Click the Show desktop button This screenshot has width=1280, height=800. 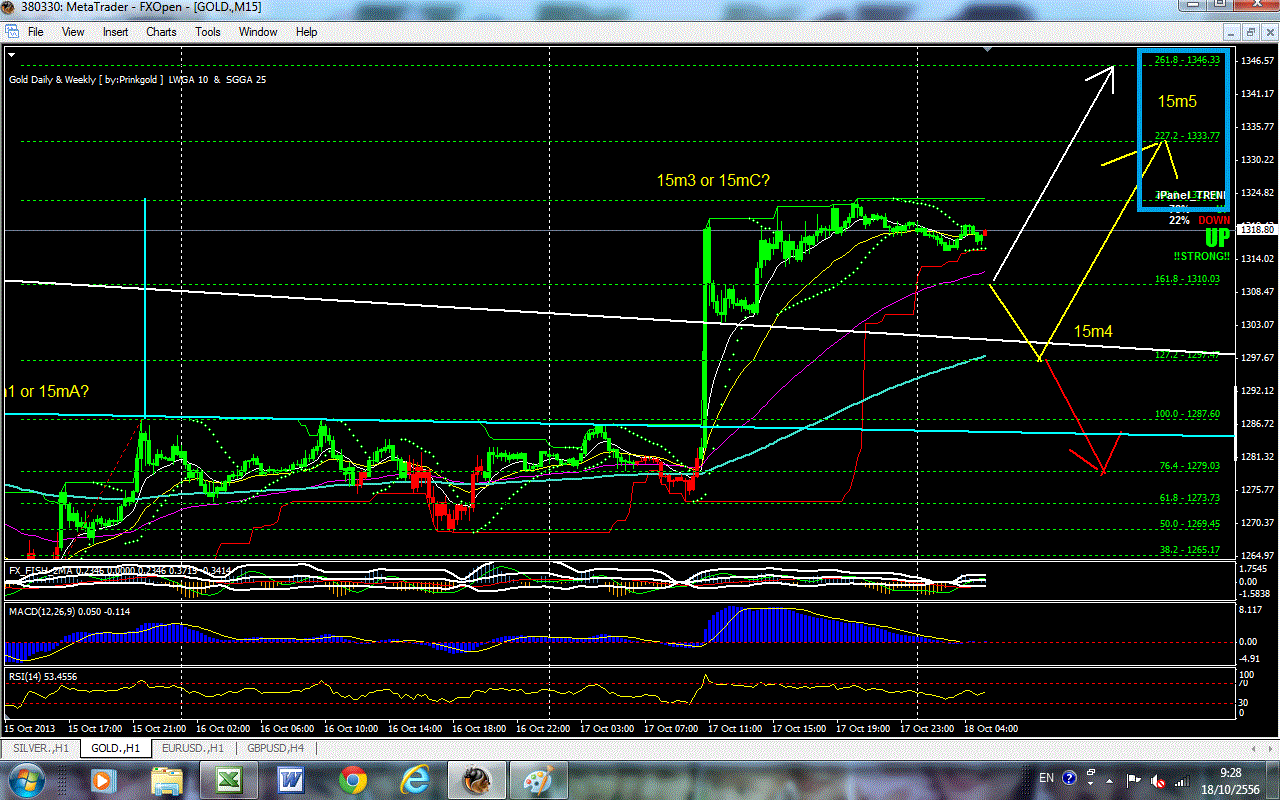(1272, 779)
